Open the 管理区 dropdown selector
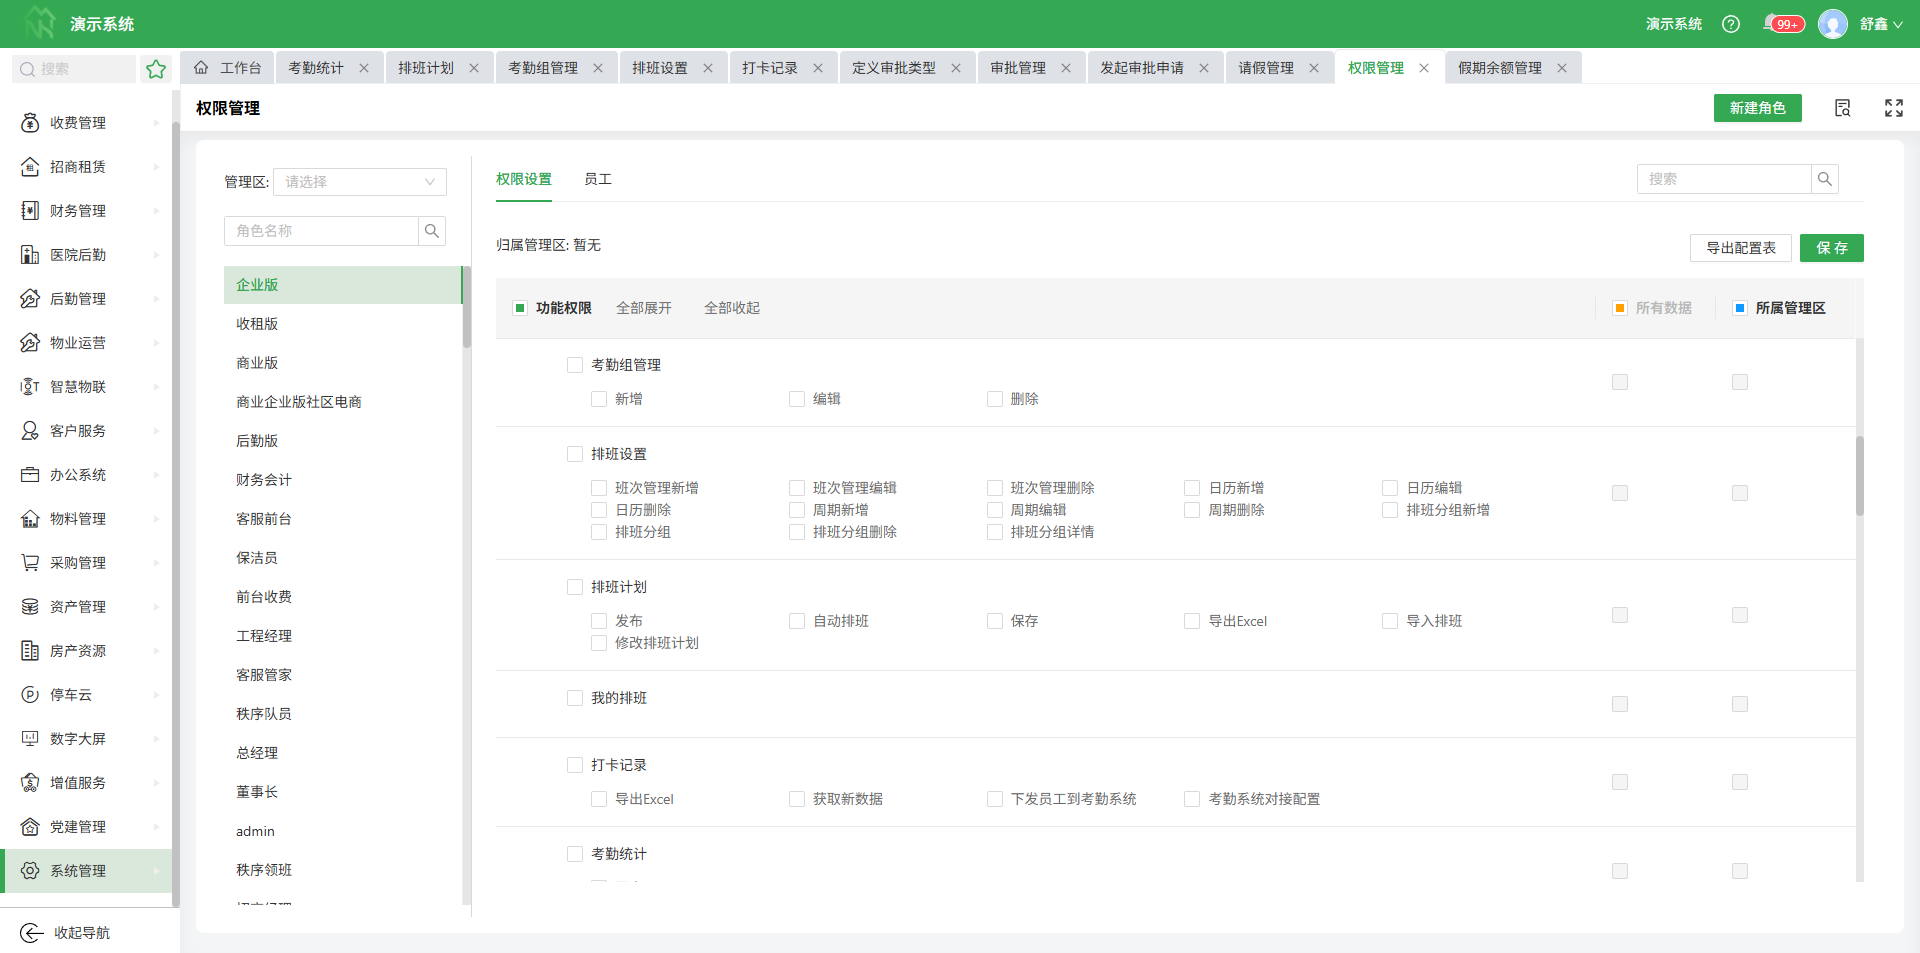The width and height of the screenshot is (1920, 953). pos(359,182)
